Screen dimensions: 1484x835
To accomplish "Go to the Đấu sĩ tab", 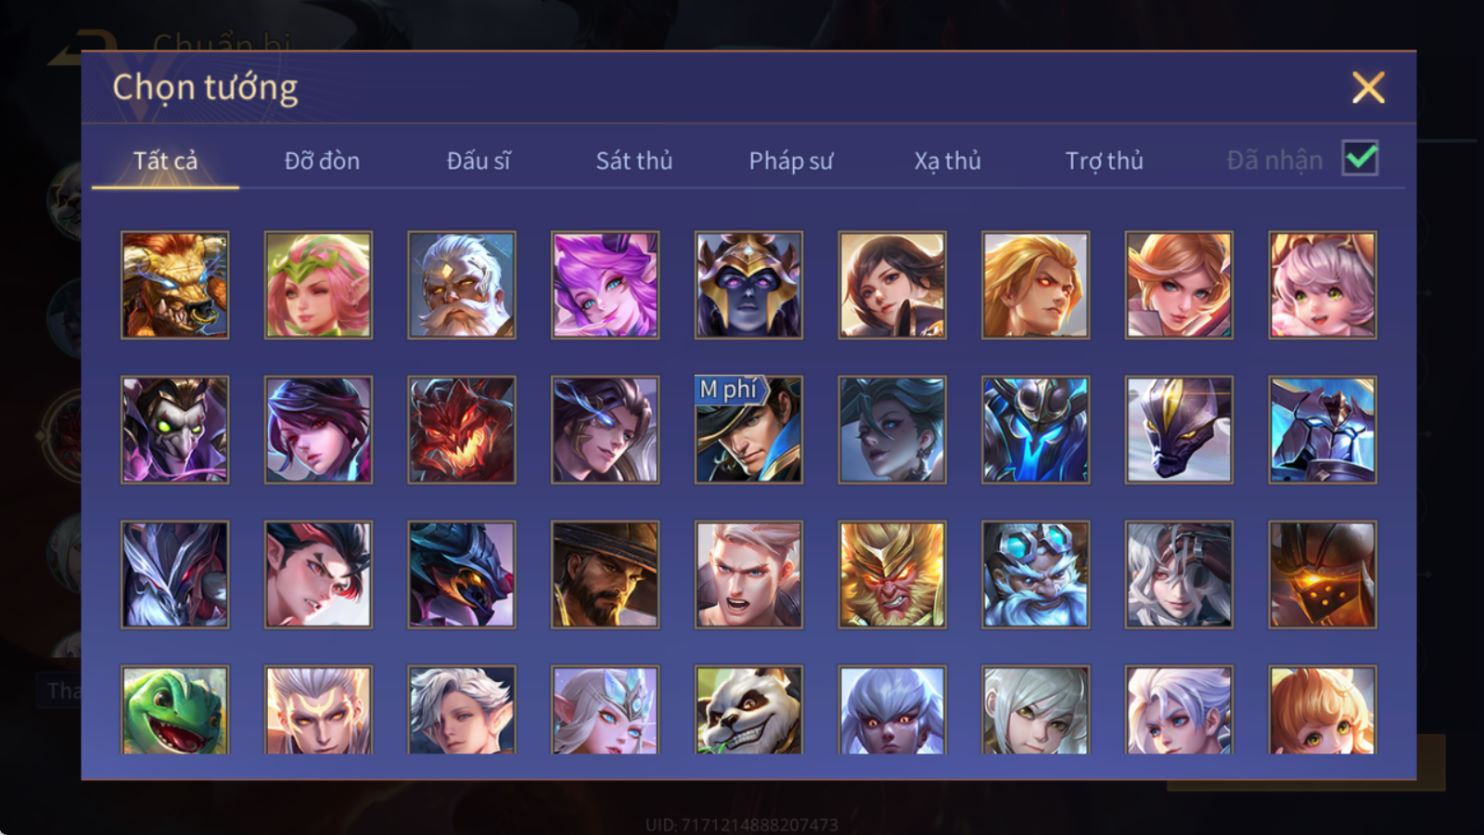I will 478,160.
